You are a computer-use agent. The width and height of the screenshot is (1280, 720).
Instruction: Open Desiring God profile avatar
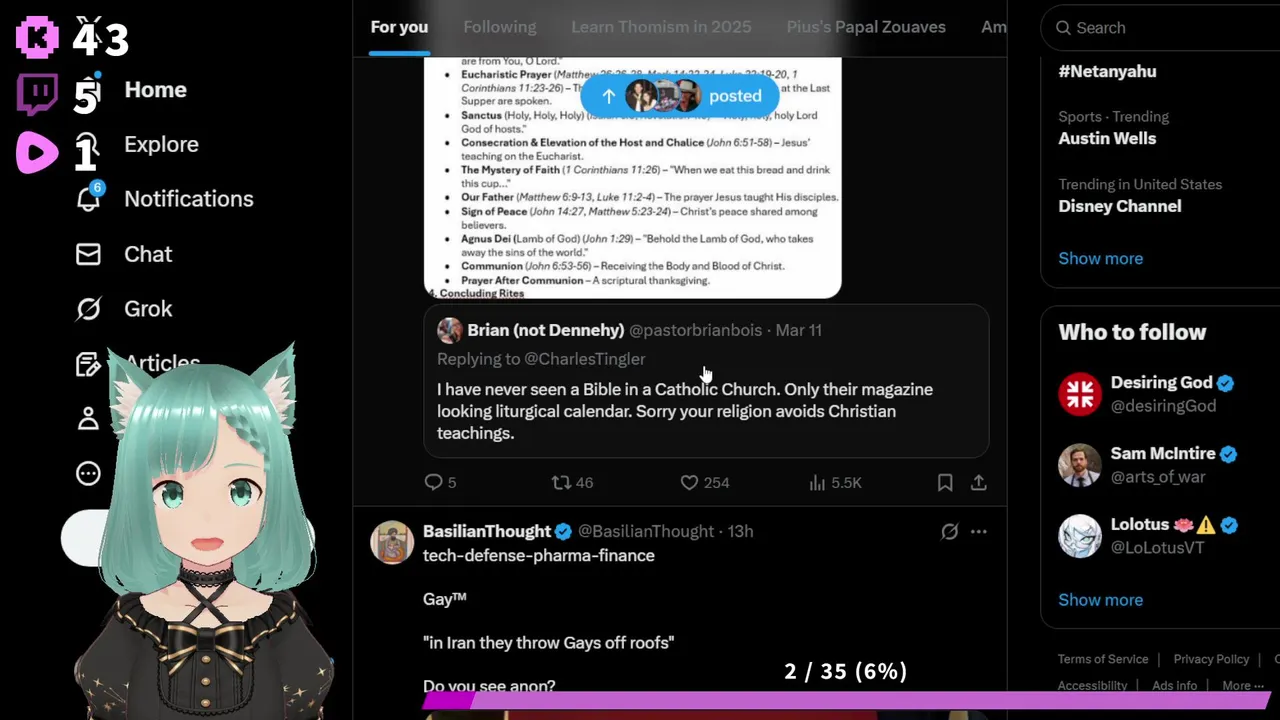pos(1080,393)
